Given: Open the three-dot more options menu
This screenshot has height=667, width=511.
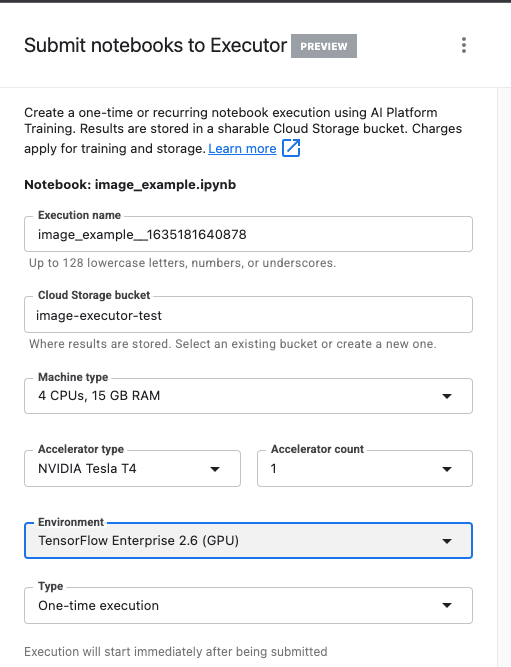Looking at the screenshot, I should pos(464,45).
